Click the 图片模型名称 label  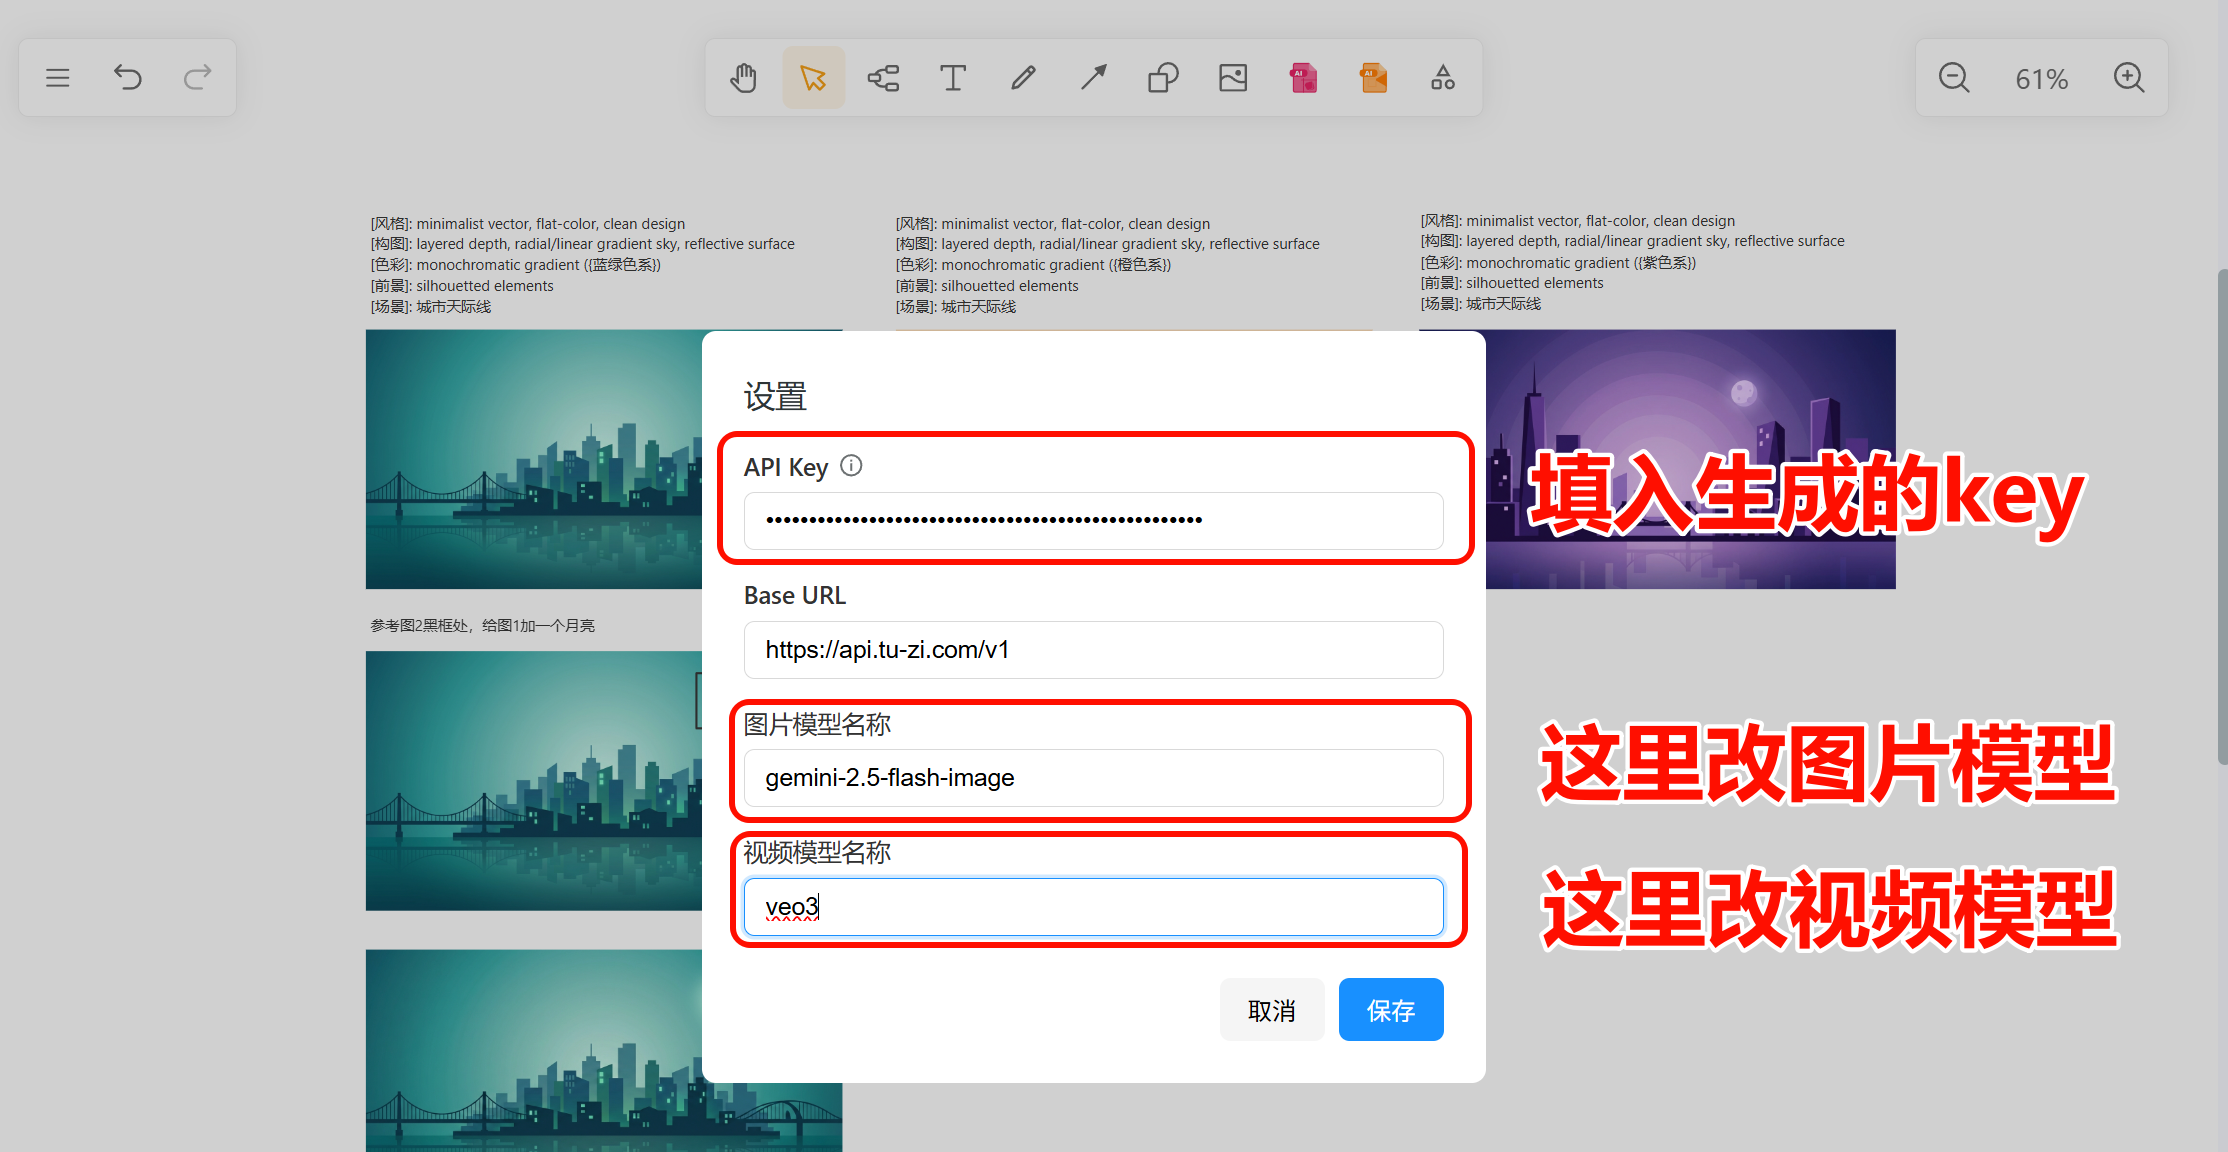817,725
